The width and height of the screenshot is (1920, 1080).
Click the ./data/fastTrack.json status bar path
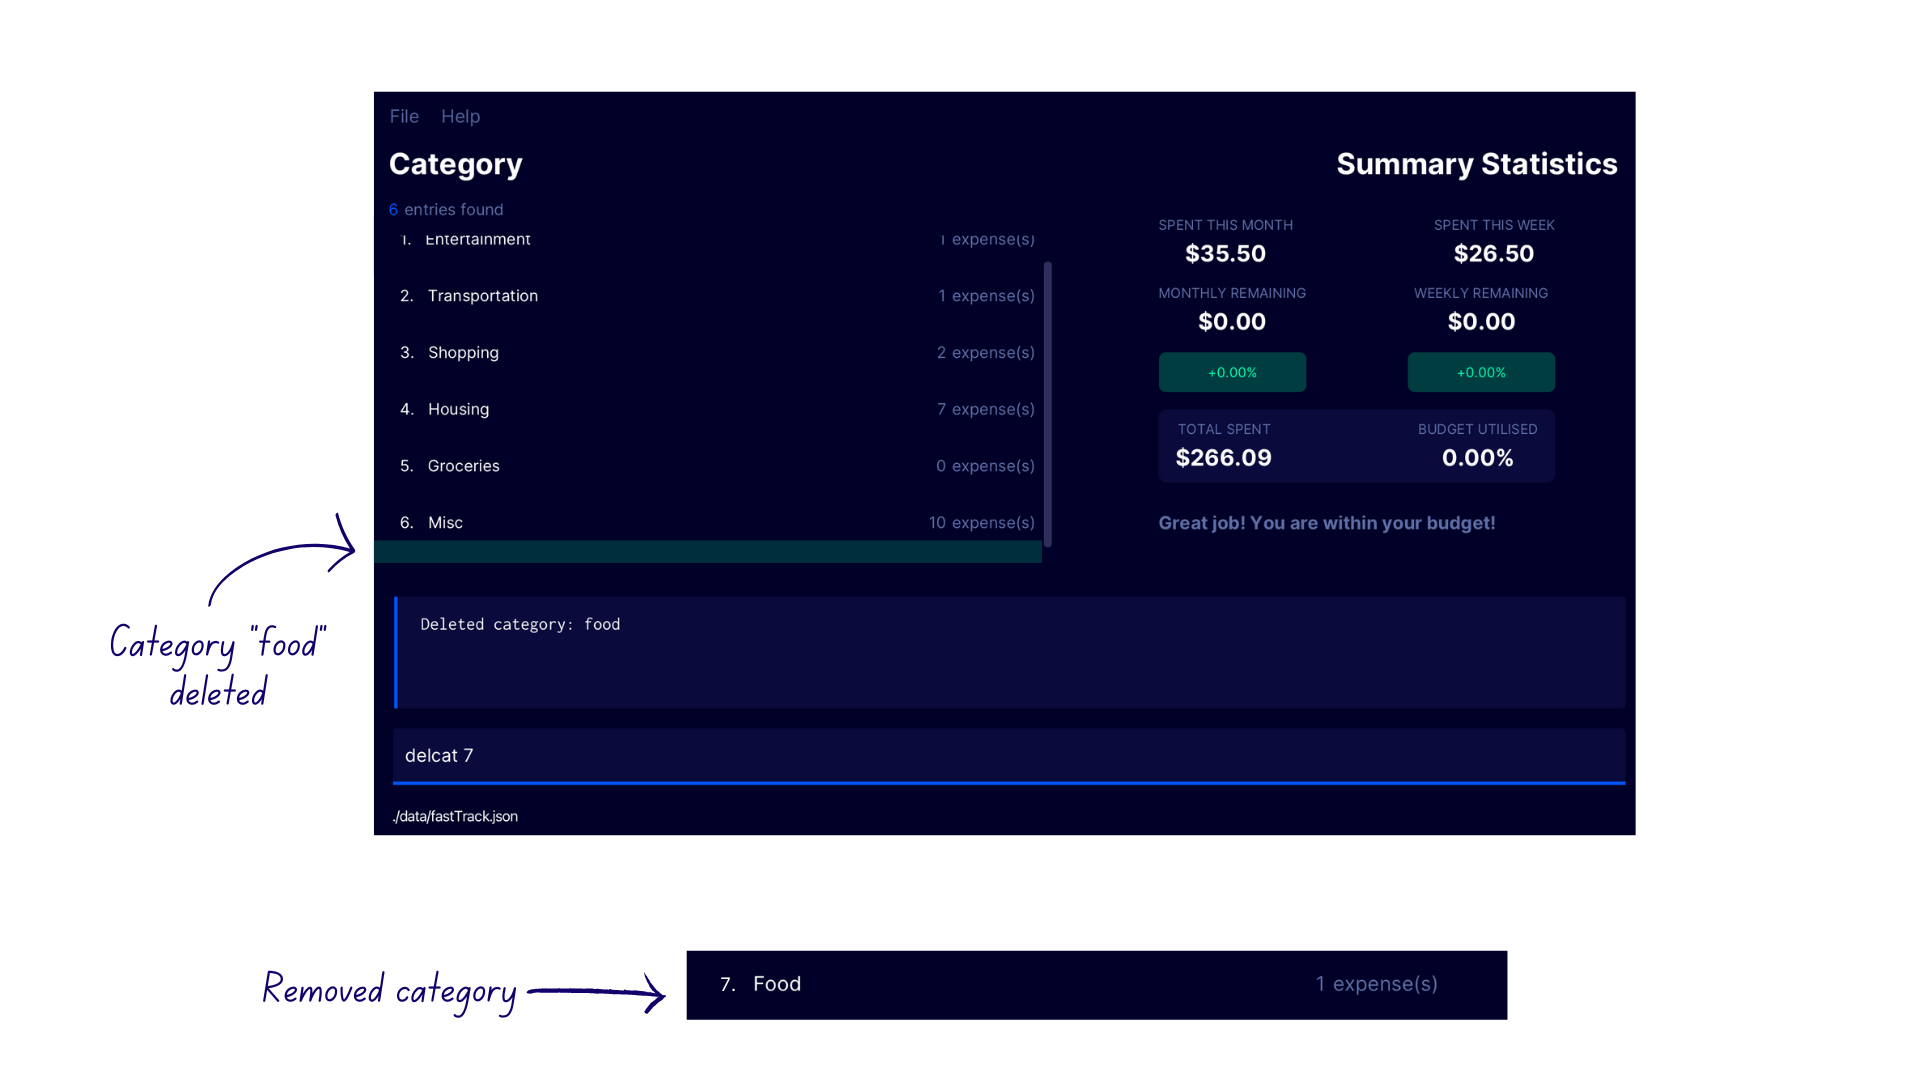455,816
